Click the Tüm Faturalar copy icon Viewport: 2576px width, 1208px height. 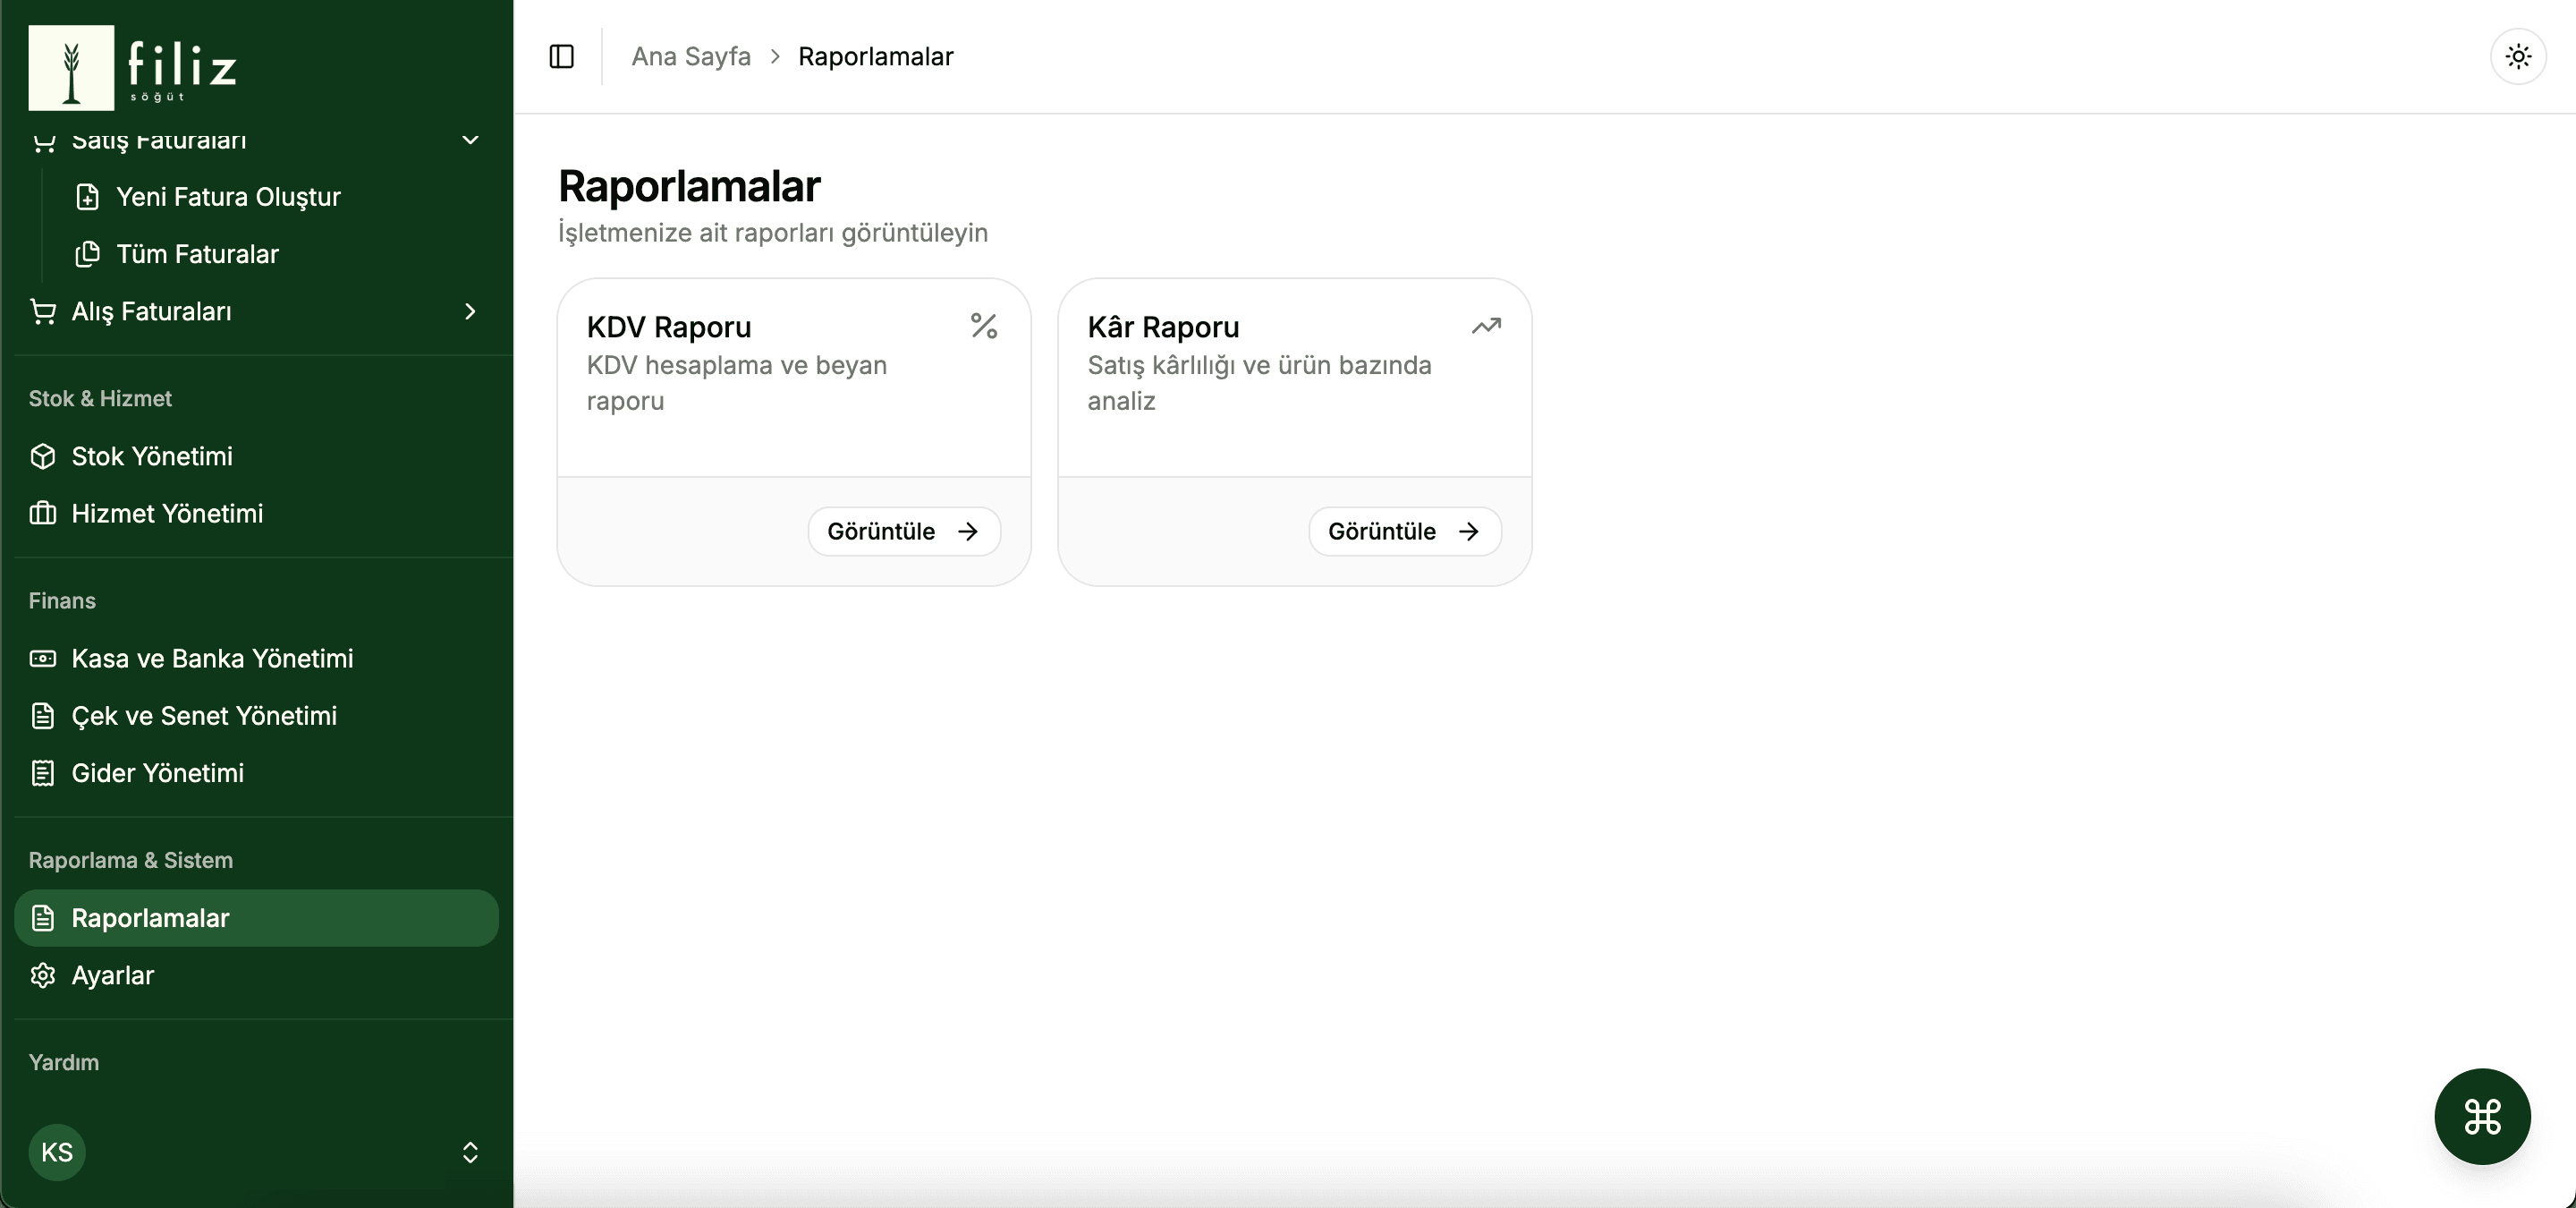[88, 254]
